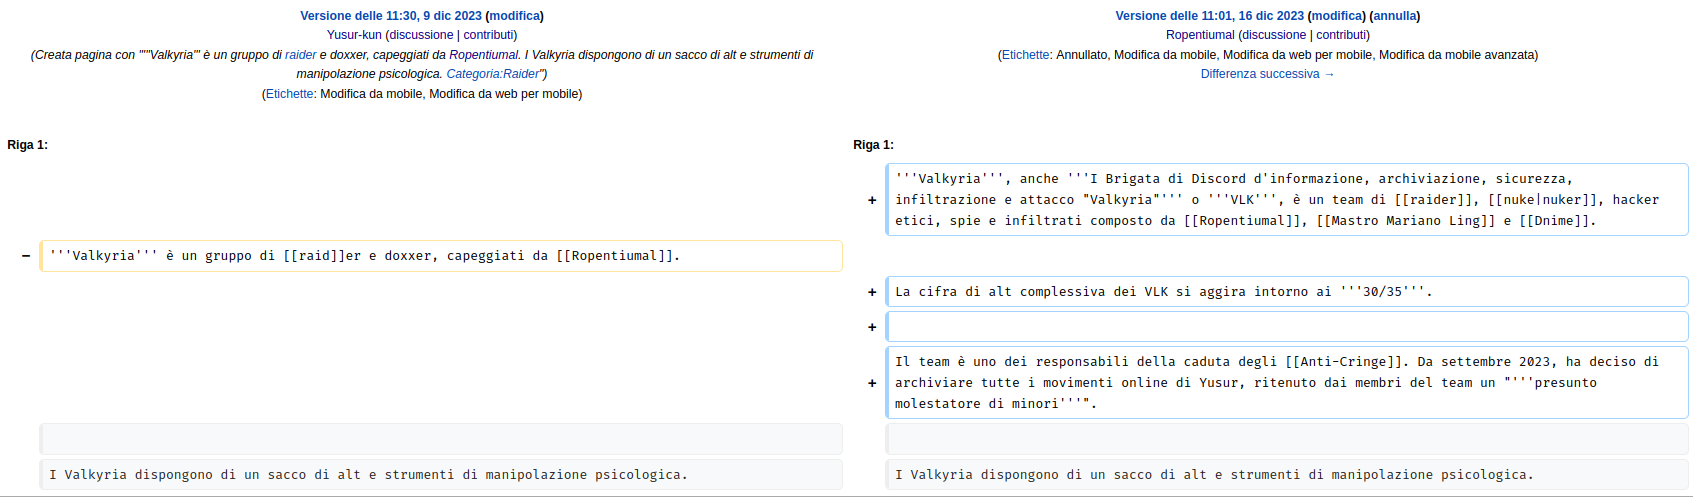Viewport: 1703px width, 503px height.
Task: Click the left Etichette link
Action: coord(290,94)
